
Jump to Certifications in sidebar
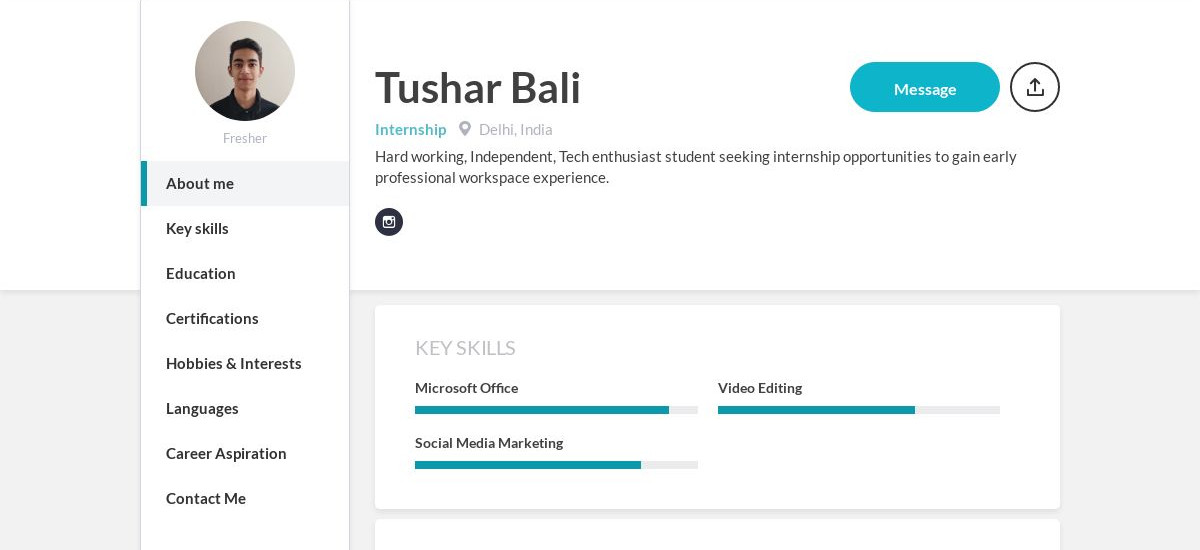[x=212, y=319]
